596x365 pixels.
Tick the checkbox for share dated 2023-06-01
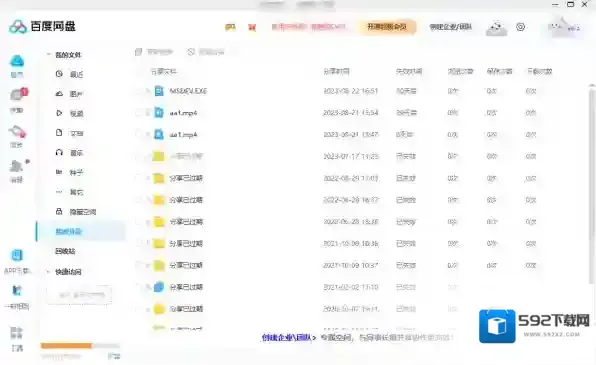coord(139,134)
